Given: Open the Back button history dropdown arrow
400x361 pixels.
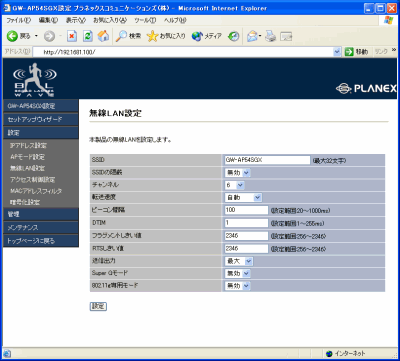Looking at the screenshot, I should [36, 36].
